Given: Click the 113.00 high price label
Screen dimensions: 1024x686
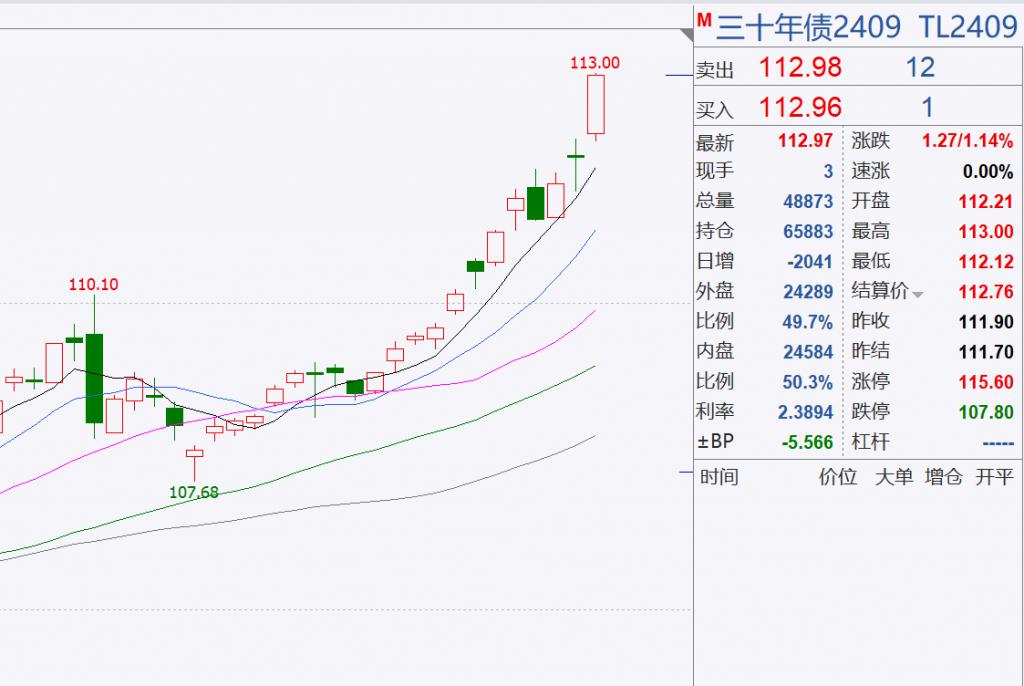Looking at the screenshot, I should point(595,63).
